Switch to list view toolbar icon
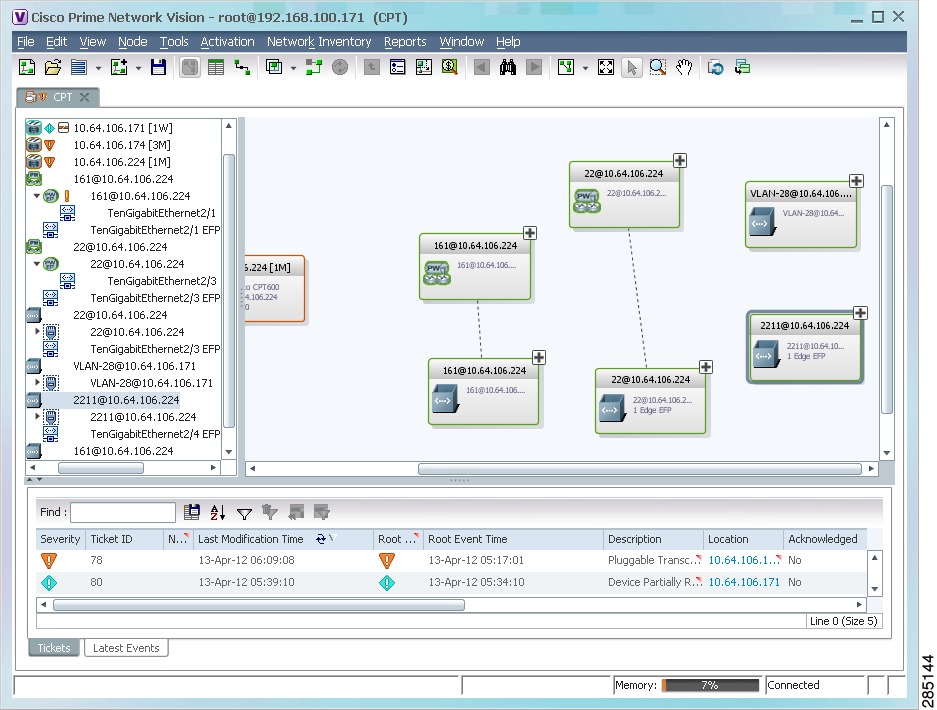 216,67
